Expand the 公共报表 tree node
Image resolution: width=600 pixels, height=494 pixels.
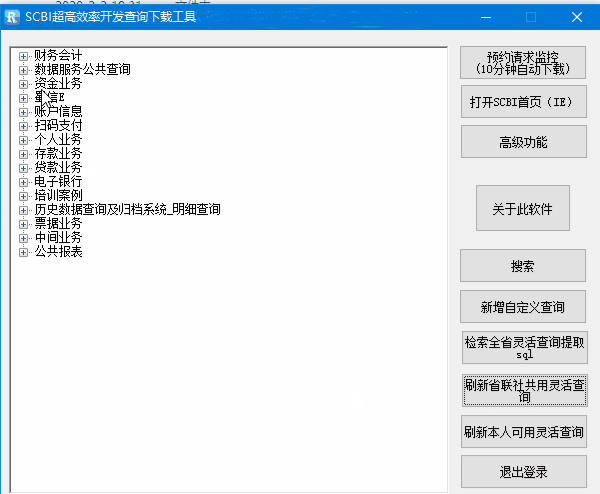click(23, 252)
